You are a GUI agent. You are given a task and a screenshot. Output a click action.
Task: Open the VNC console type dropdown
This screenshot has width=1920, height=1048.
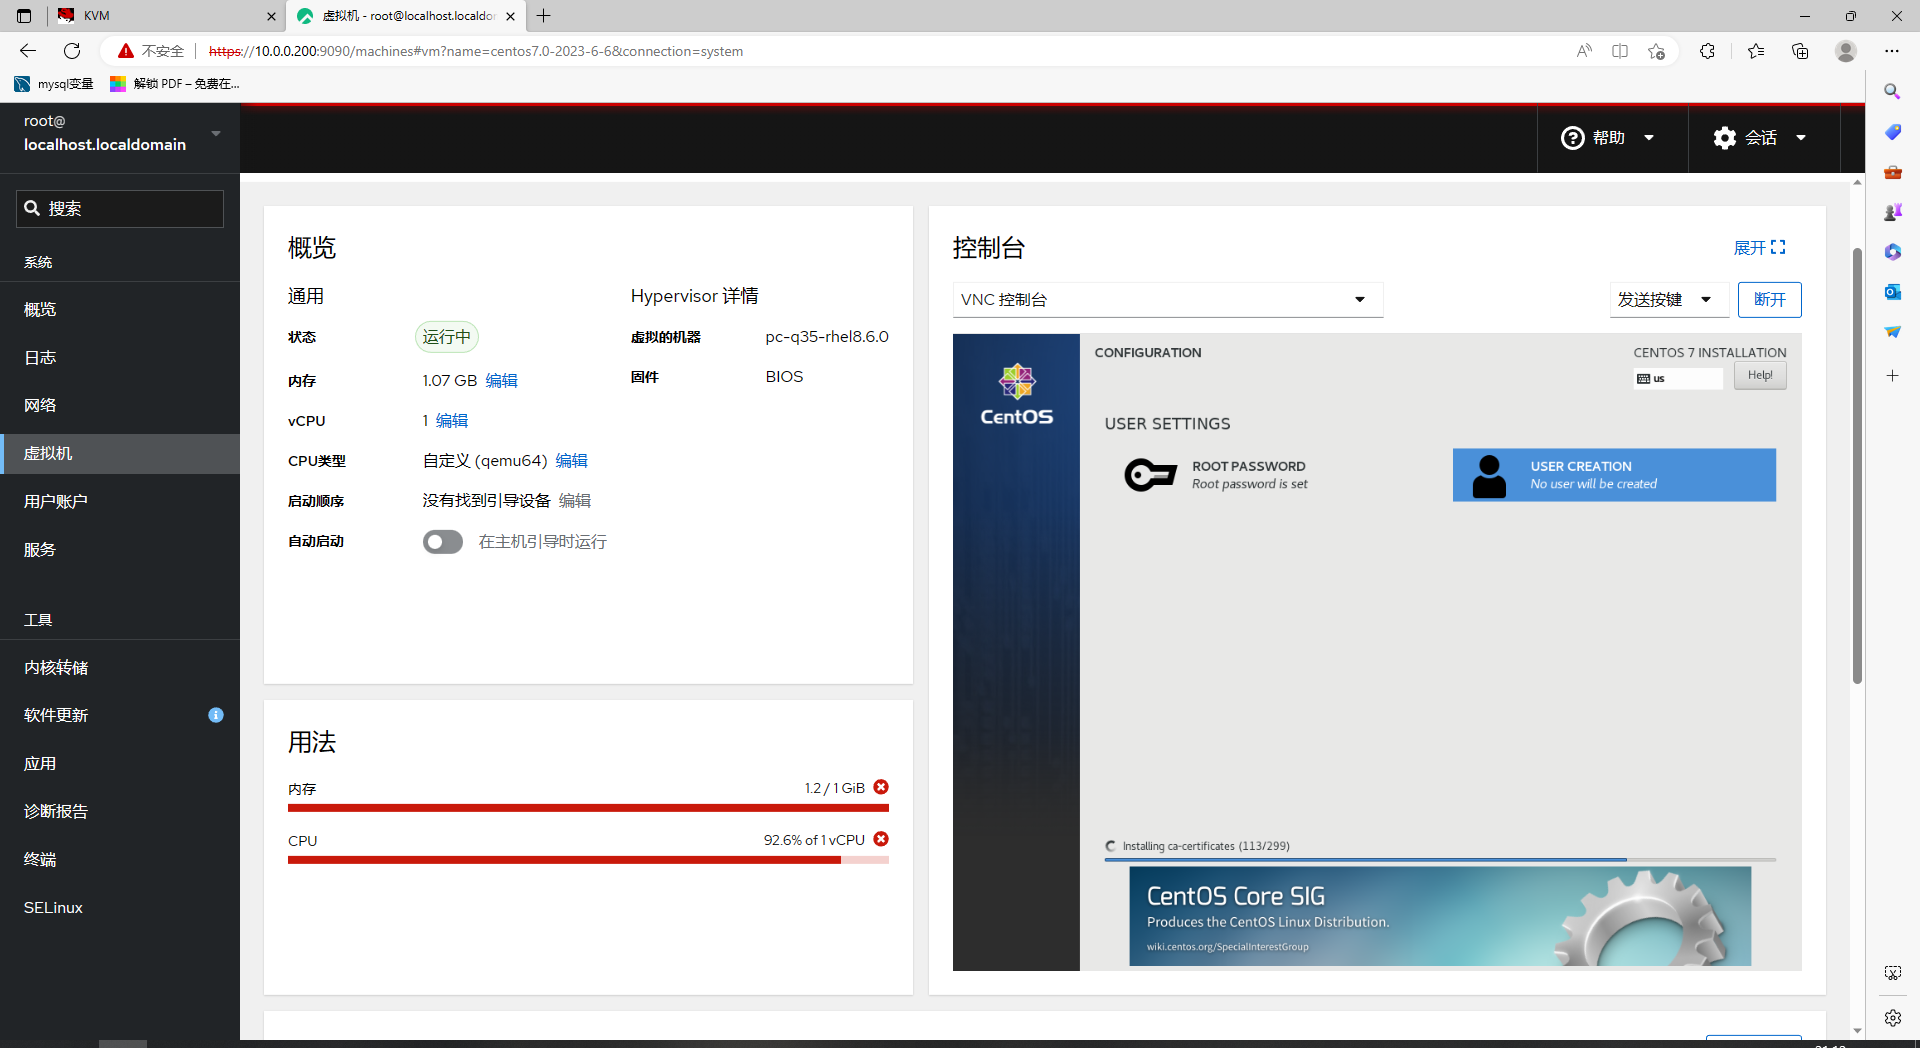[x=1167, y=300]
